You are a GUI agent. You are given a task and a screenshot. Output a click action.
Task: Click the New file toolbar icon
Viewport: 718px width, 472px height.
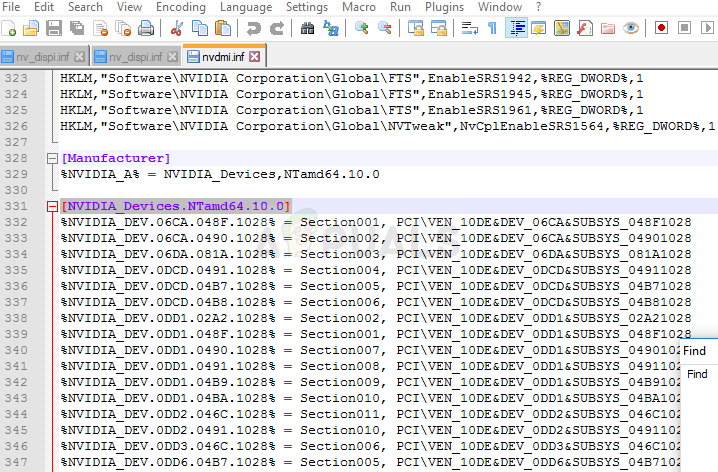click(x=11, y=28)
